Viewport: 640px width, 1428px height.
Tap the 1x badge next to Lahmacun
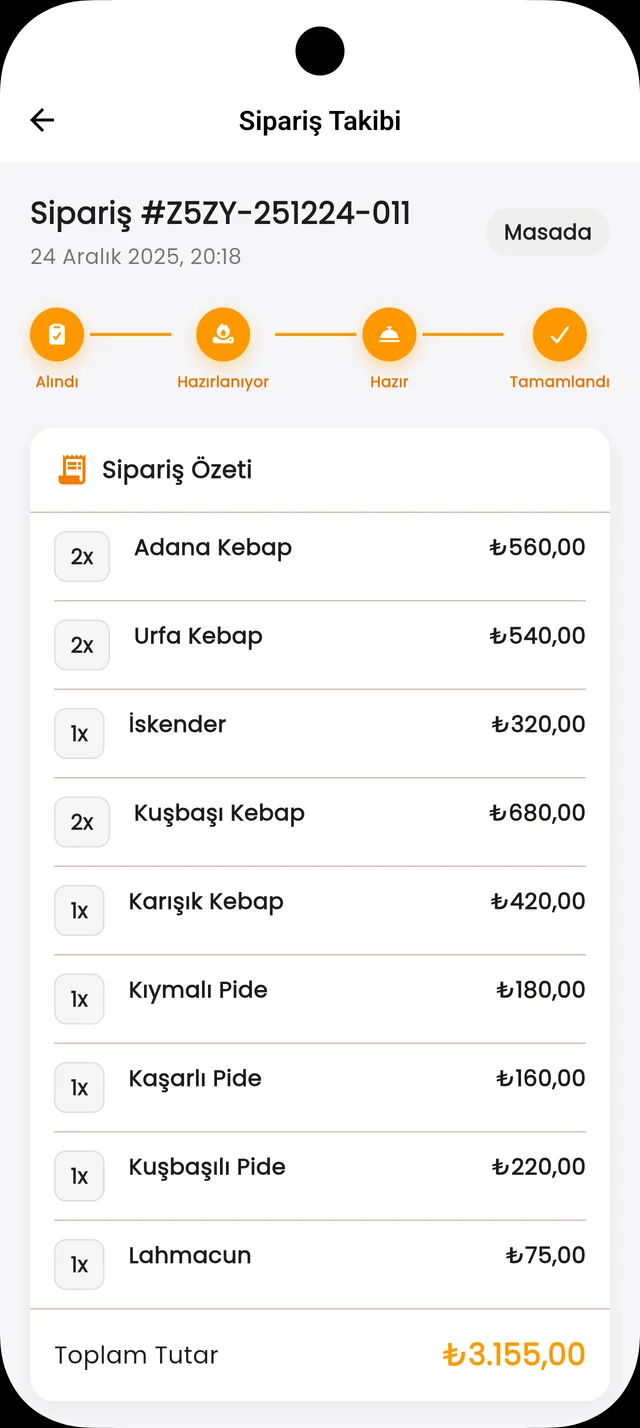click(79, 1264)
